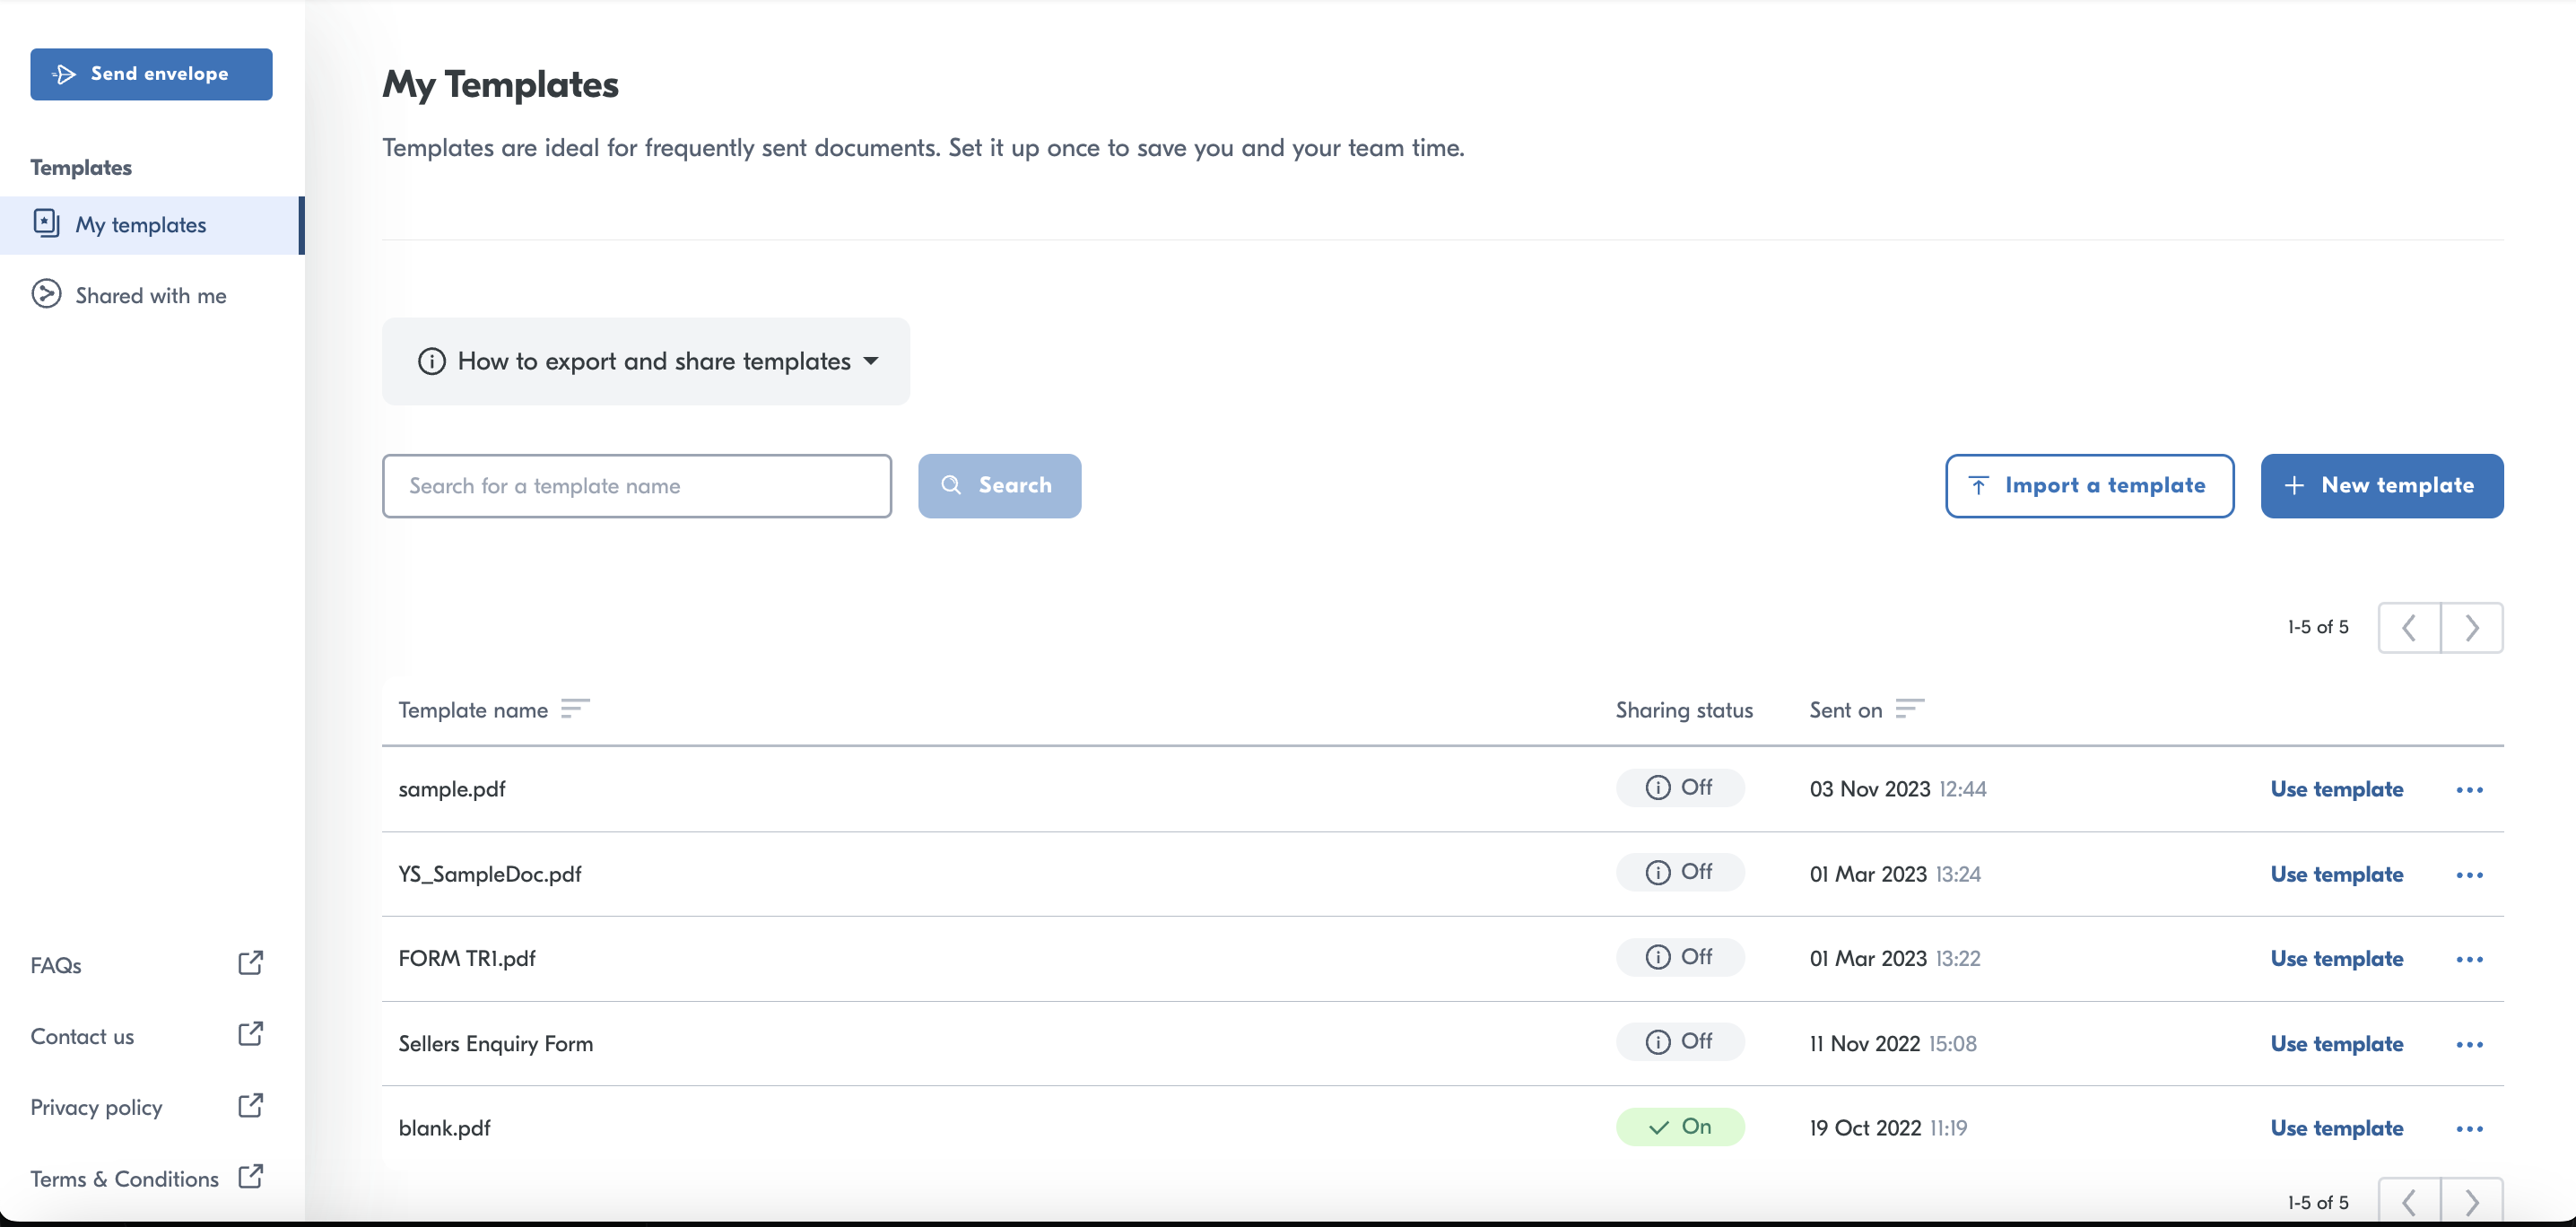This screenshot has height=1227, width=2576.
Task: Open more options for Sellers Enquiry Form
Action: [x=2469, y=1044]
